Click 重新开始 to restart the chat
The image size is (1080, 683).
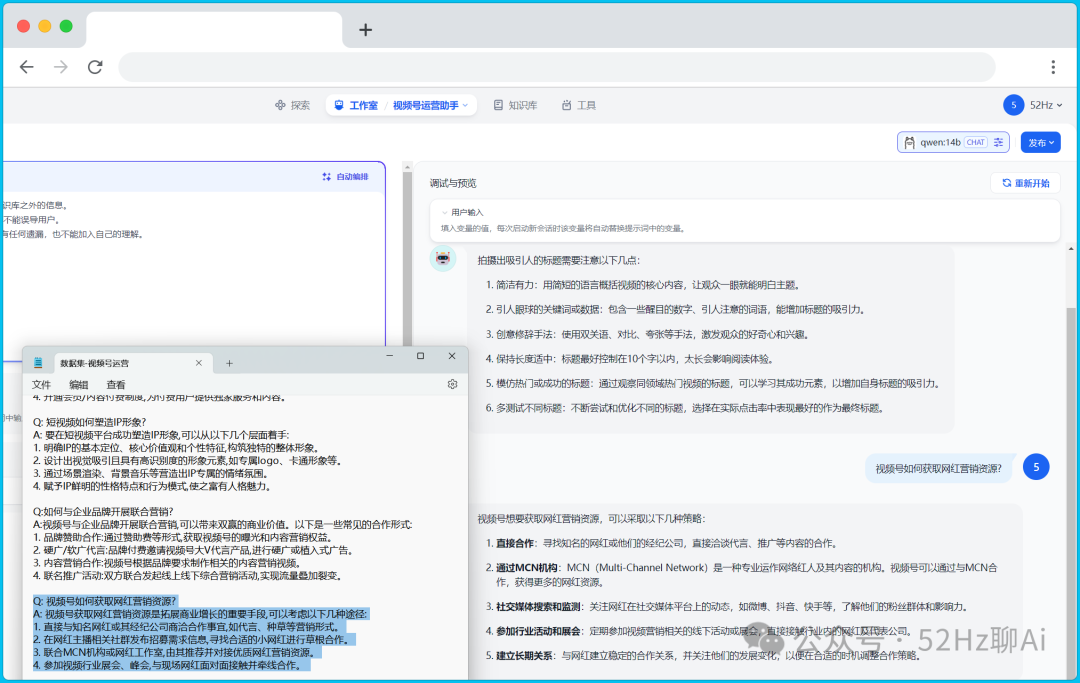(1026, 183)
